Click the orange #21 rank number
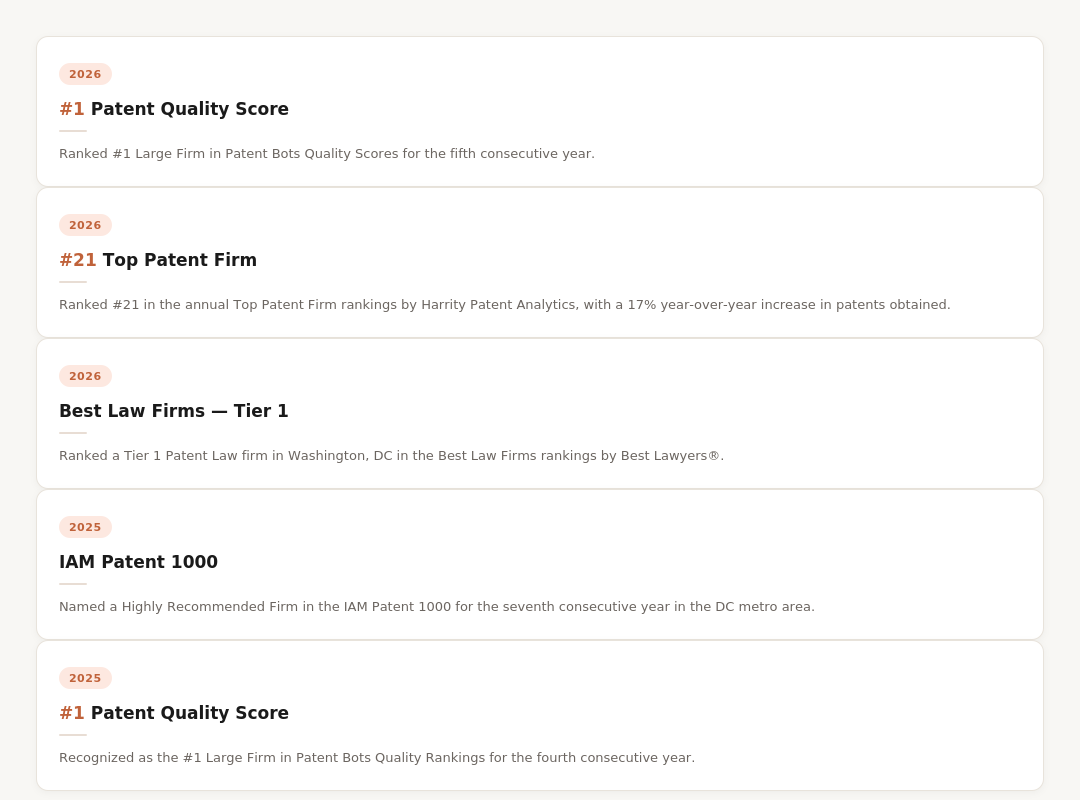The height and width of the screenshot is (800, 1080). coord(78,260)
